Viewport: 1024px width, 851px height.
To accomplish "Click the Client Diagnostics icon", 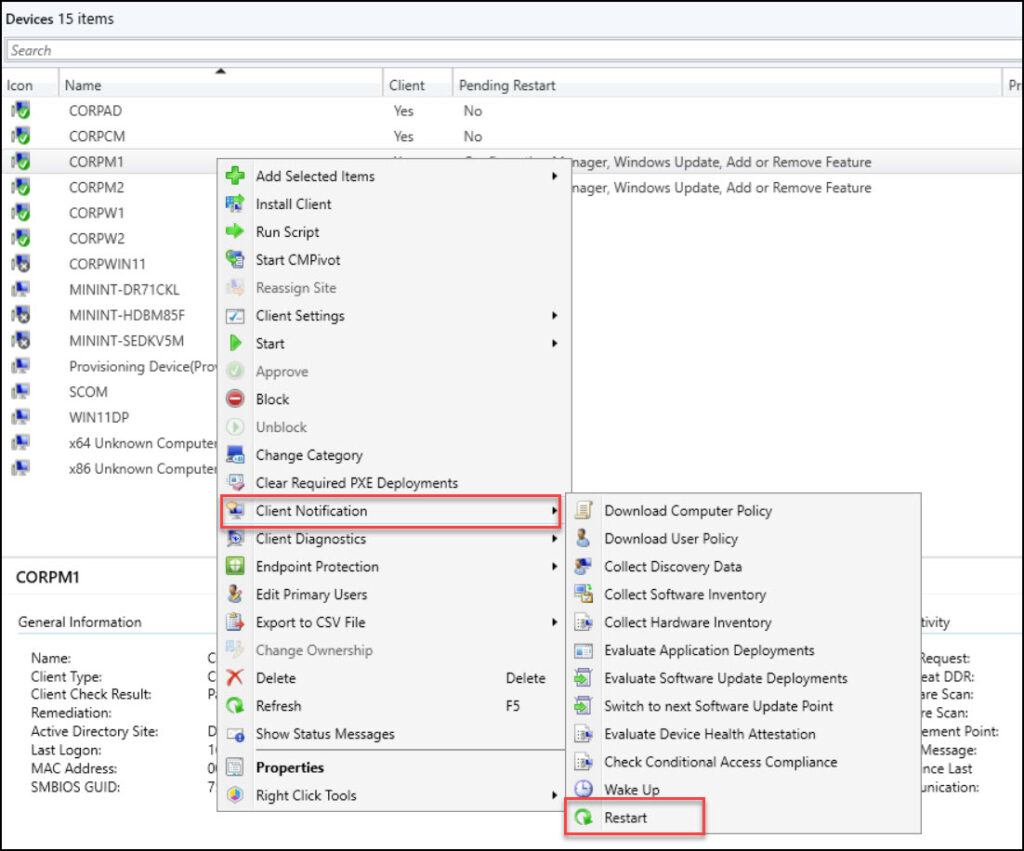I will 235,538.
